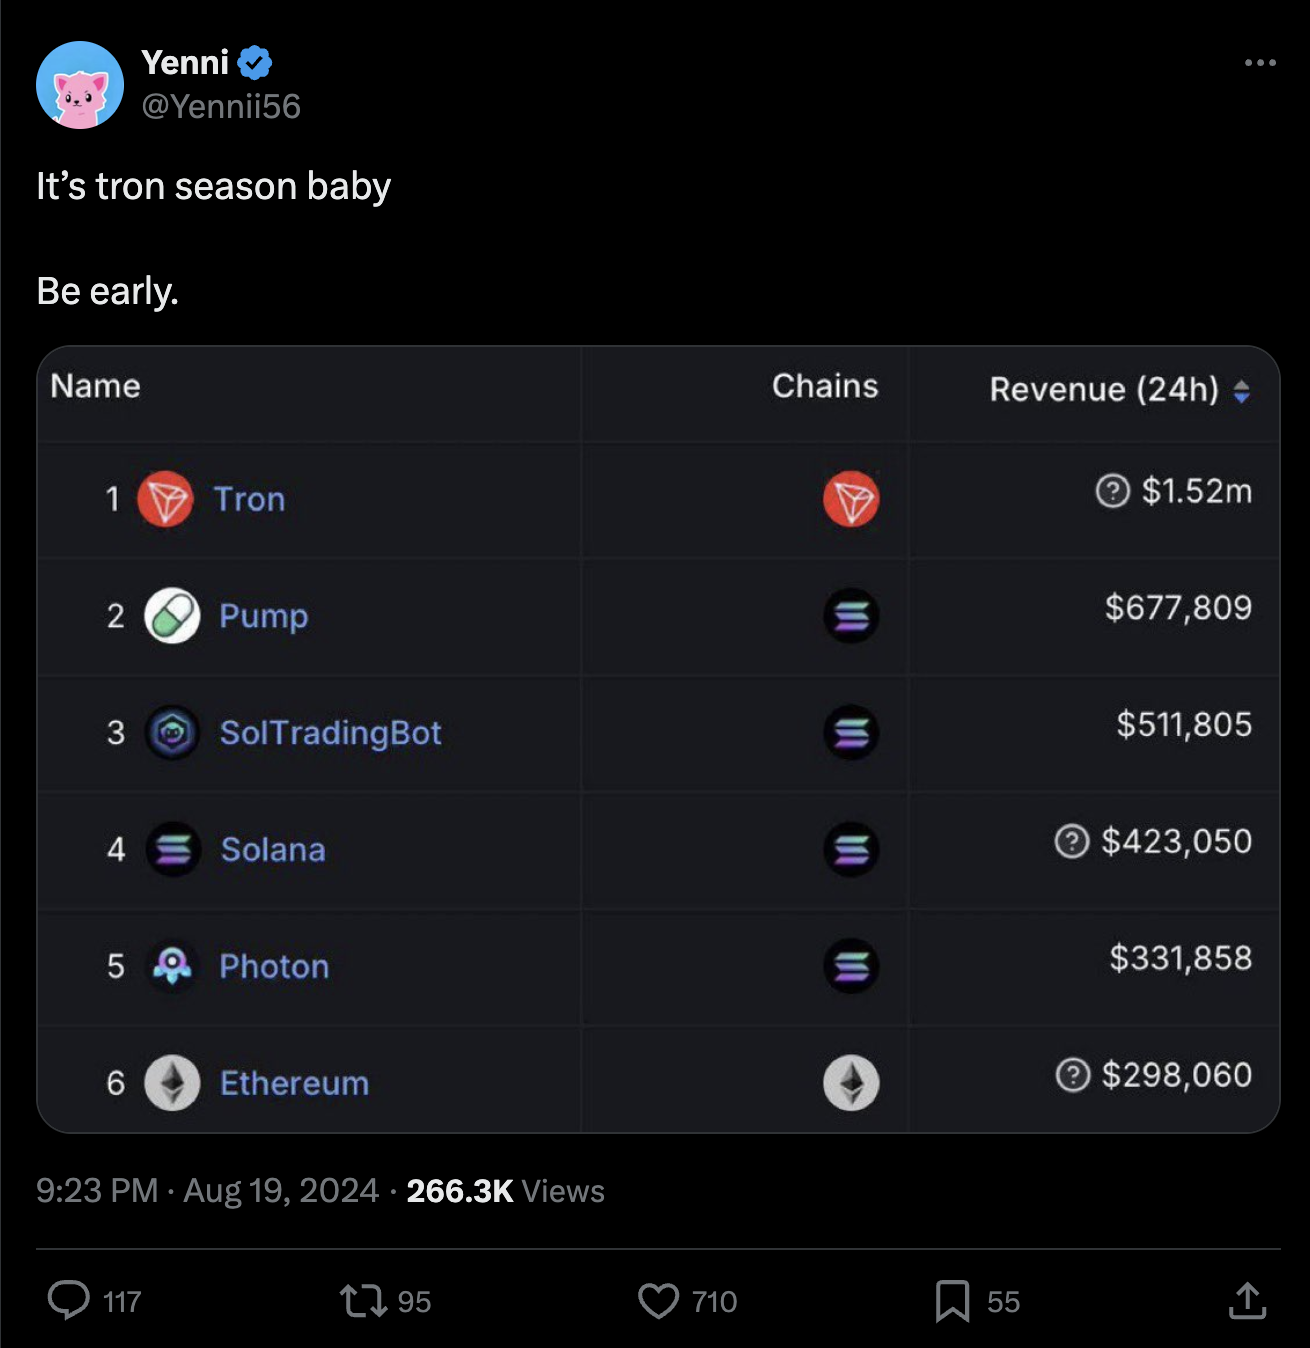Screen dimensions: 1310x1348
Task: Share the tweet via upload icon
Action: pos(1247,1300)
